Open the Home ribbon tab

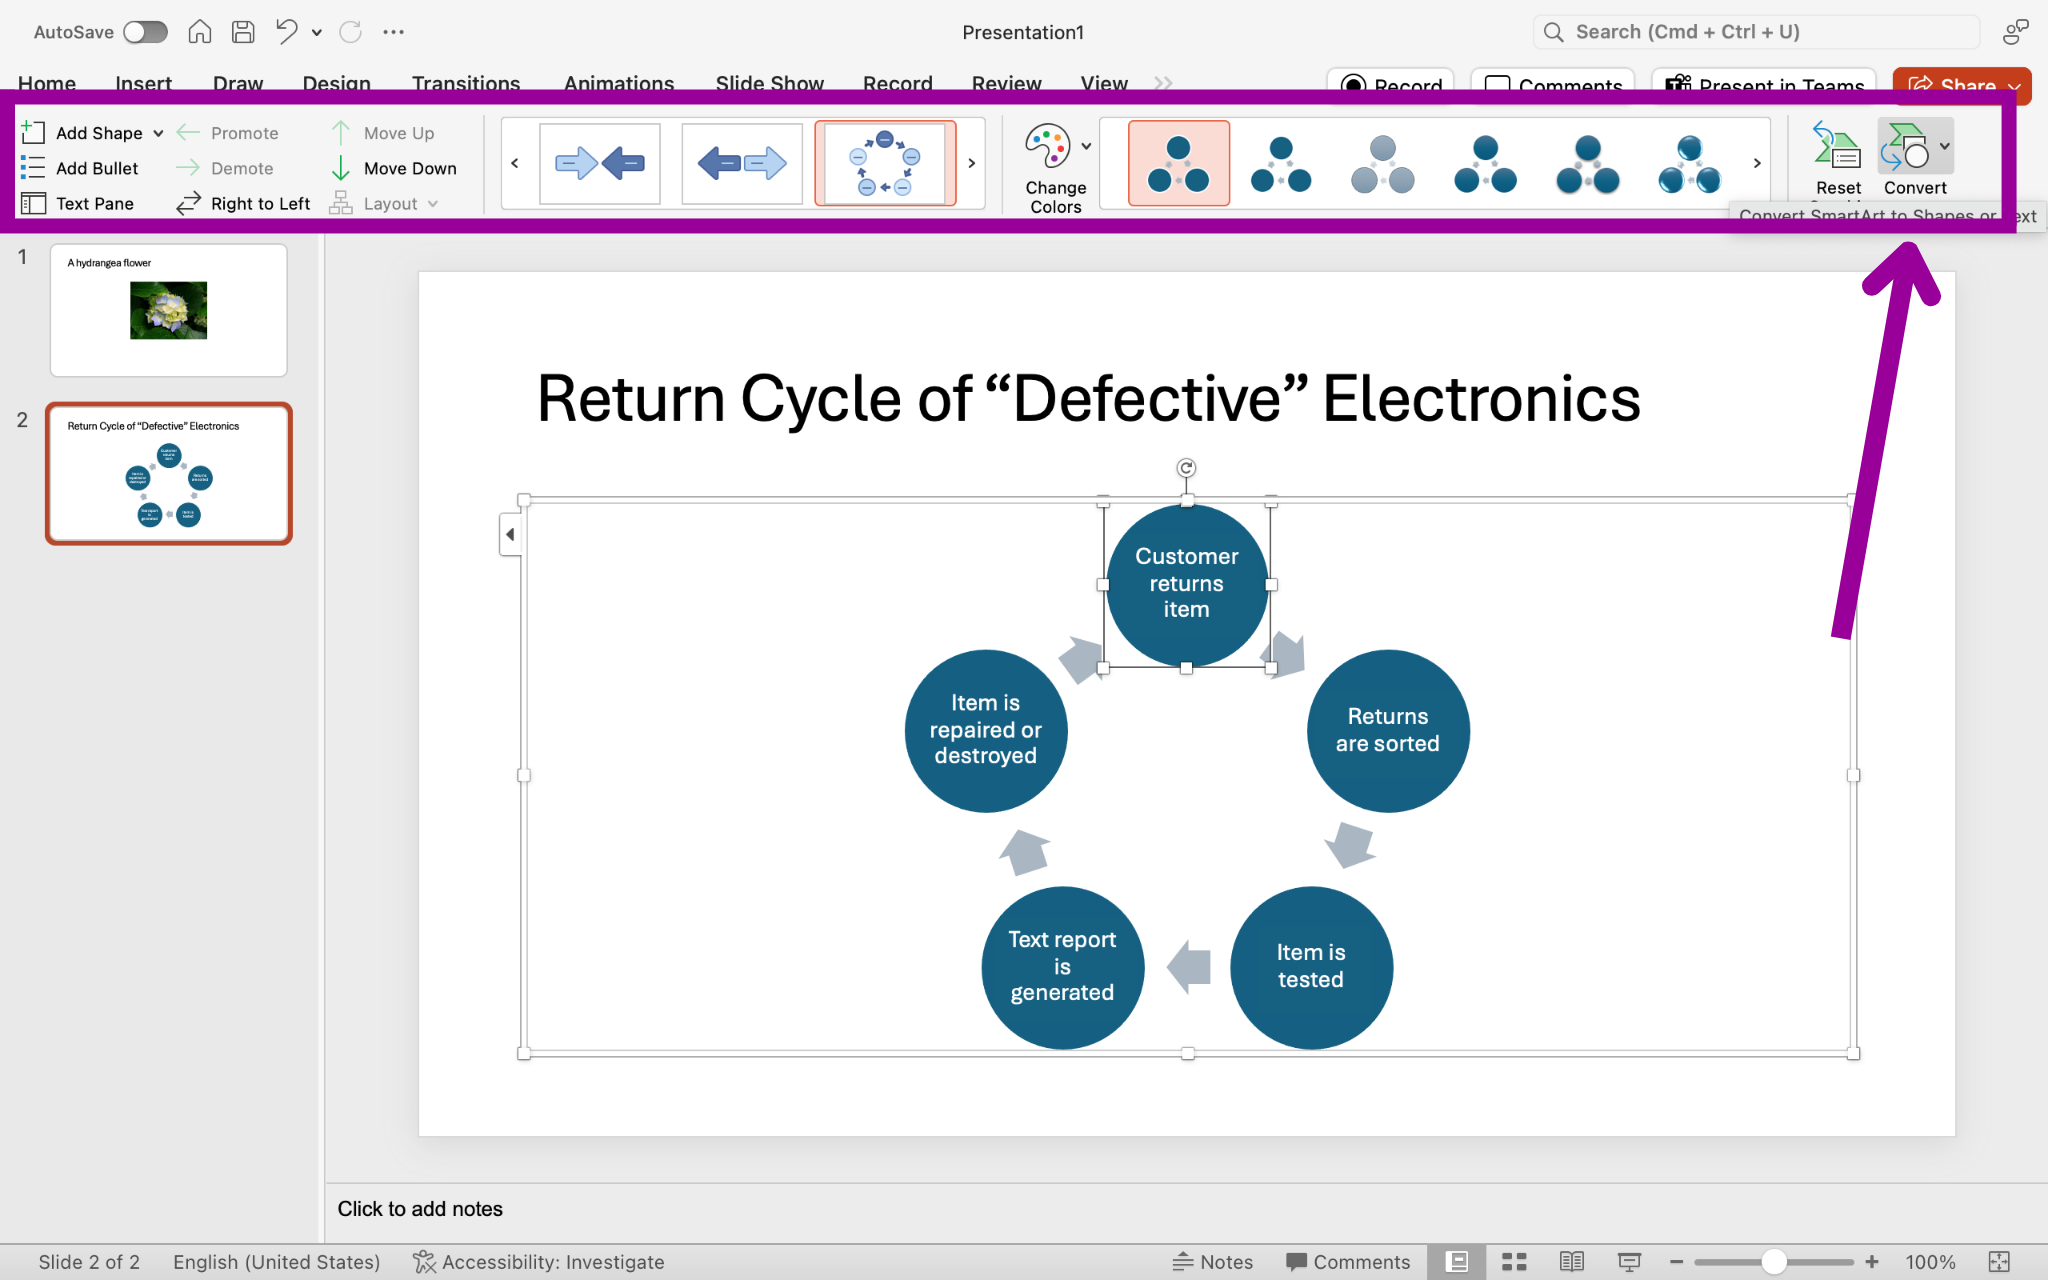coord(47,84)
